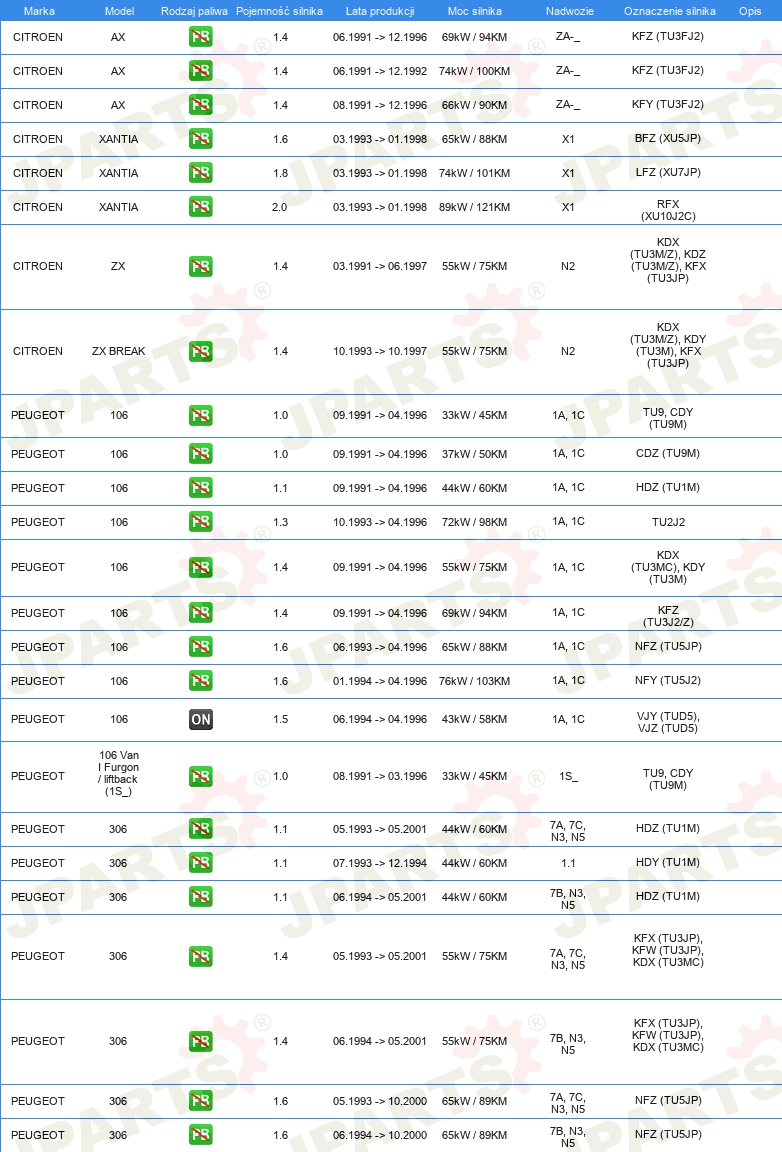Select fuel icon for Citroen Xantia 1.8
Viewport: 782px width, 1152px height.
[201, 173]
